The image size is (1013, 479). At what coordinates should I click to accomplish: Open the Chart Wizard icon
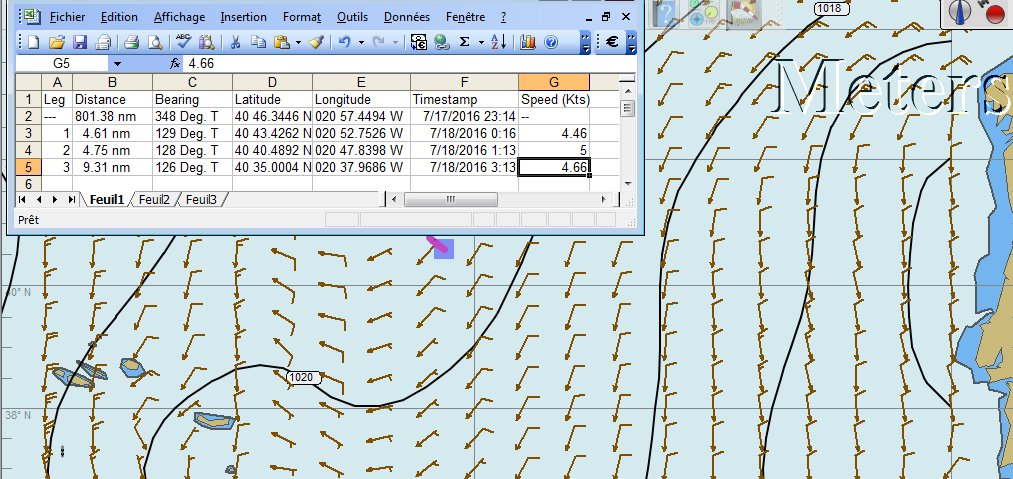coord(528,43)
